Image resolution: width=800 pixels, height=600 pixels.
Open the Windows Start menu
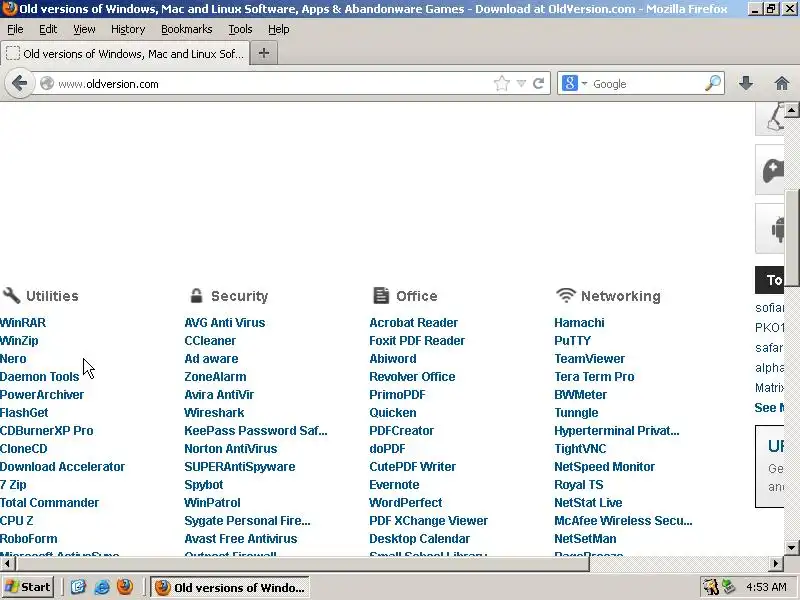29,587
